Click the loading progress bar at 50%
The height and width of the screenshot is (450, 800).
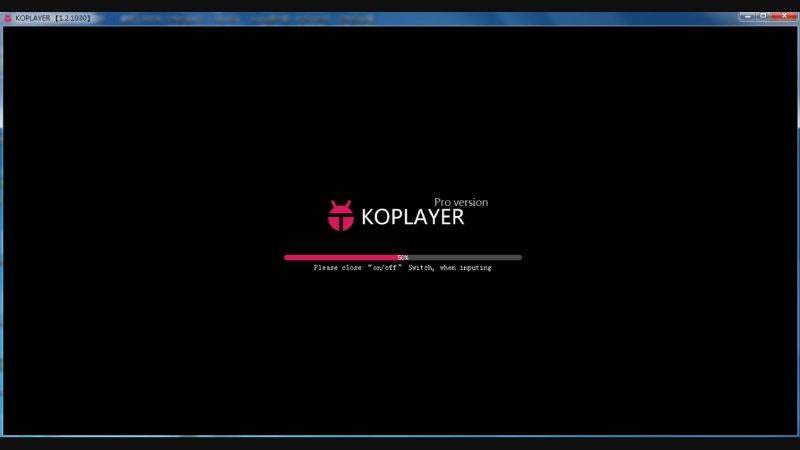(x=403, y=258)
